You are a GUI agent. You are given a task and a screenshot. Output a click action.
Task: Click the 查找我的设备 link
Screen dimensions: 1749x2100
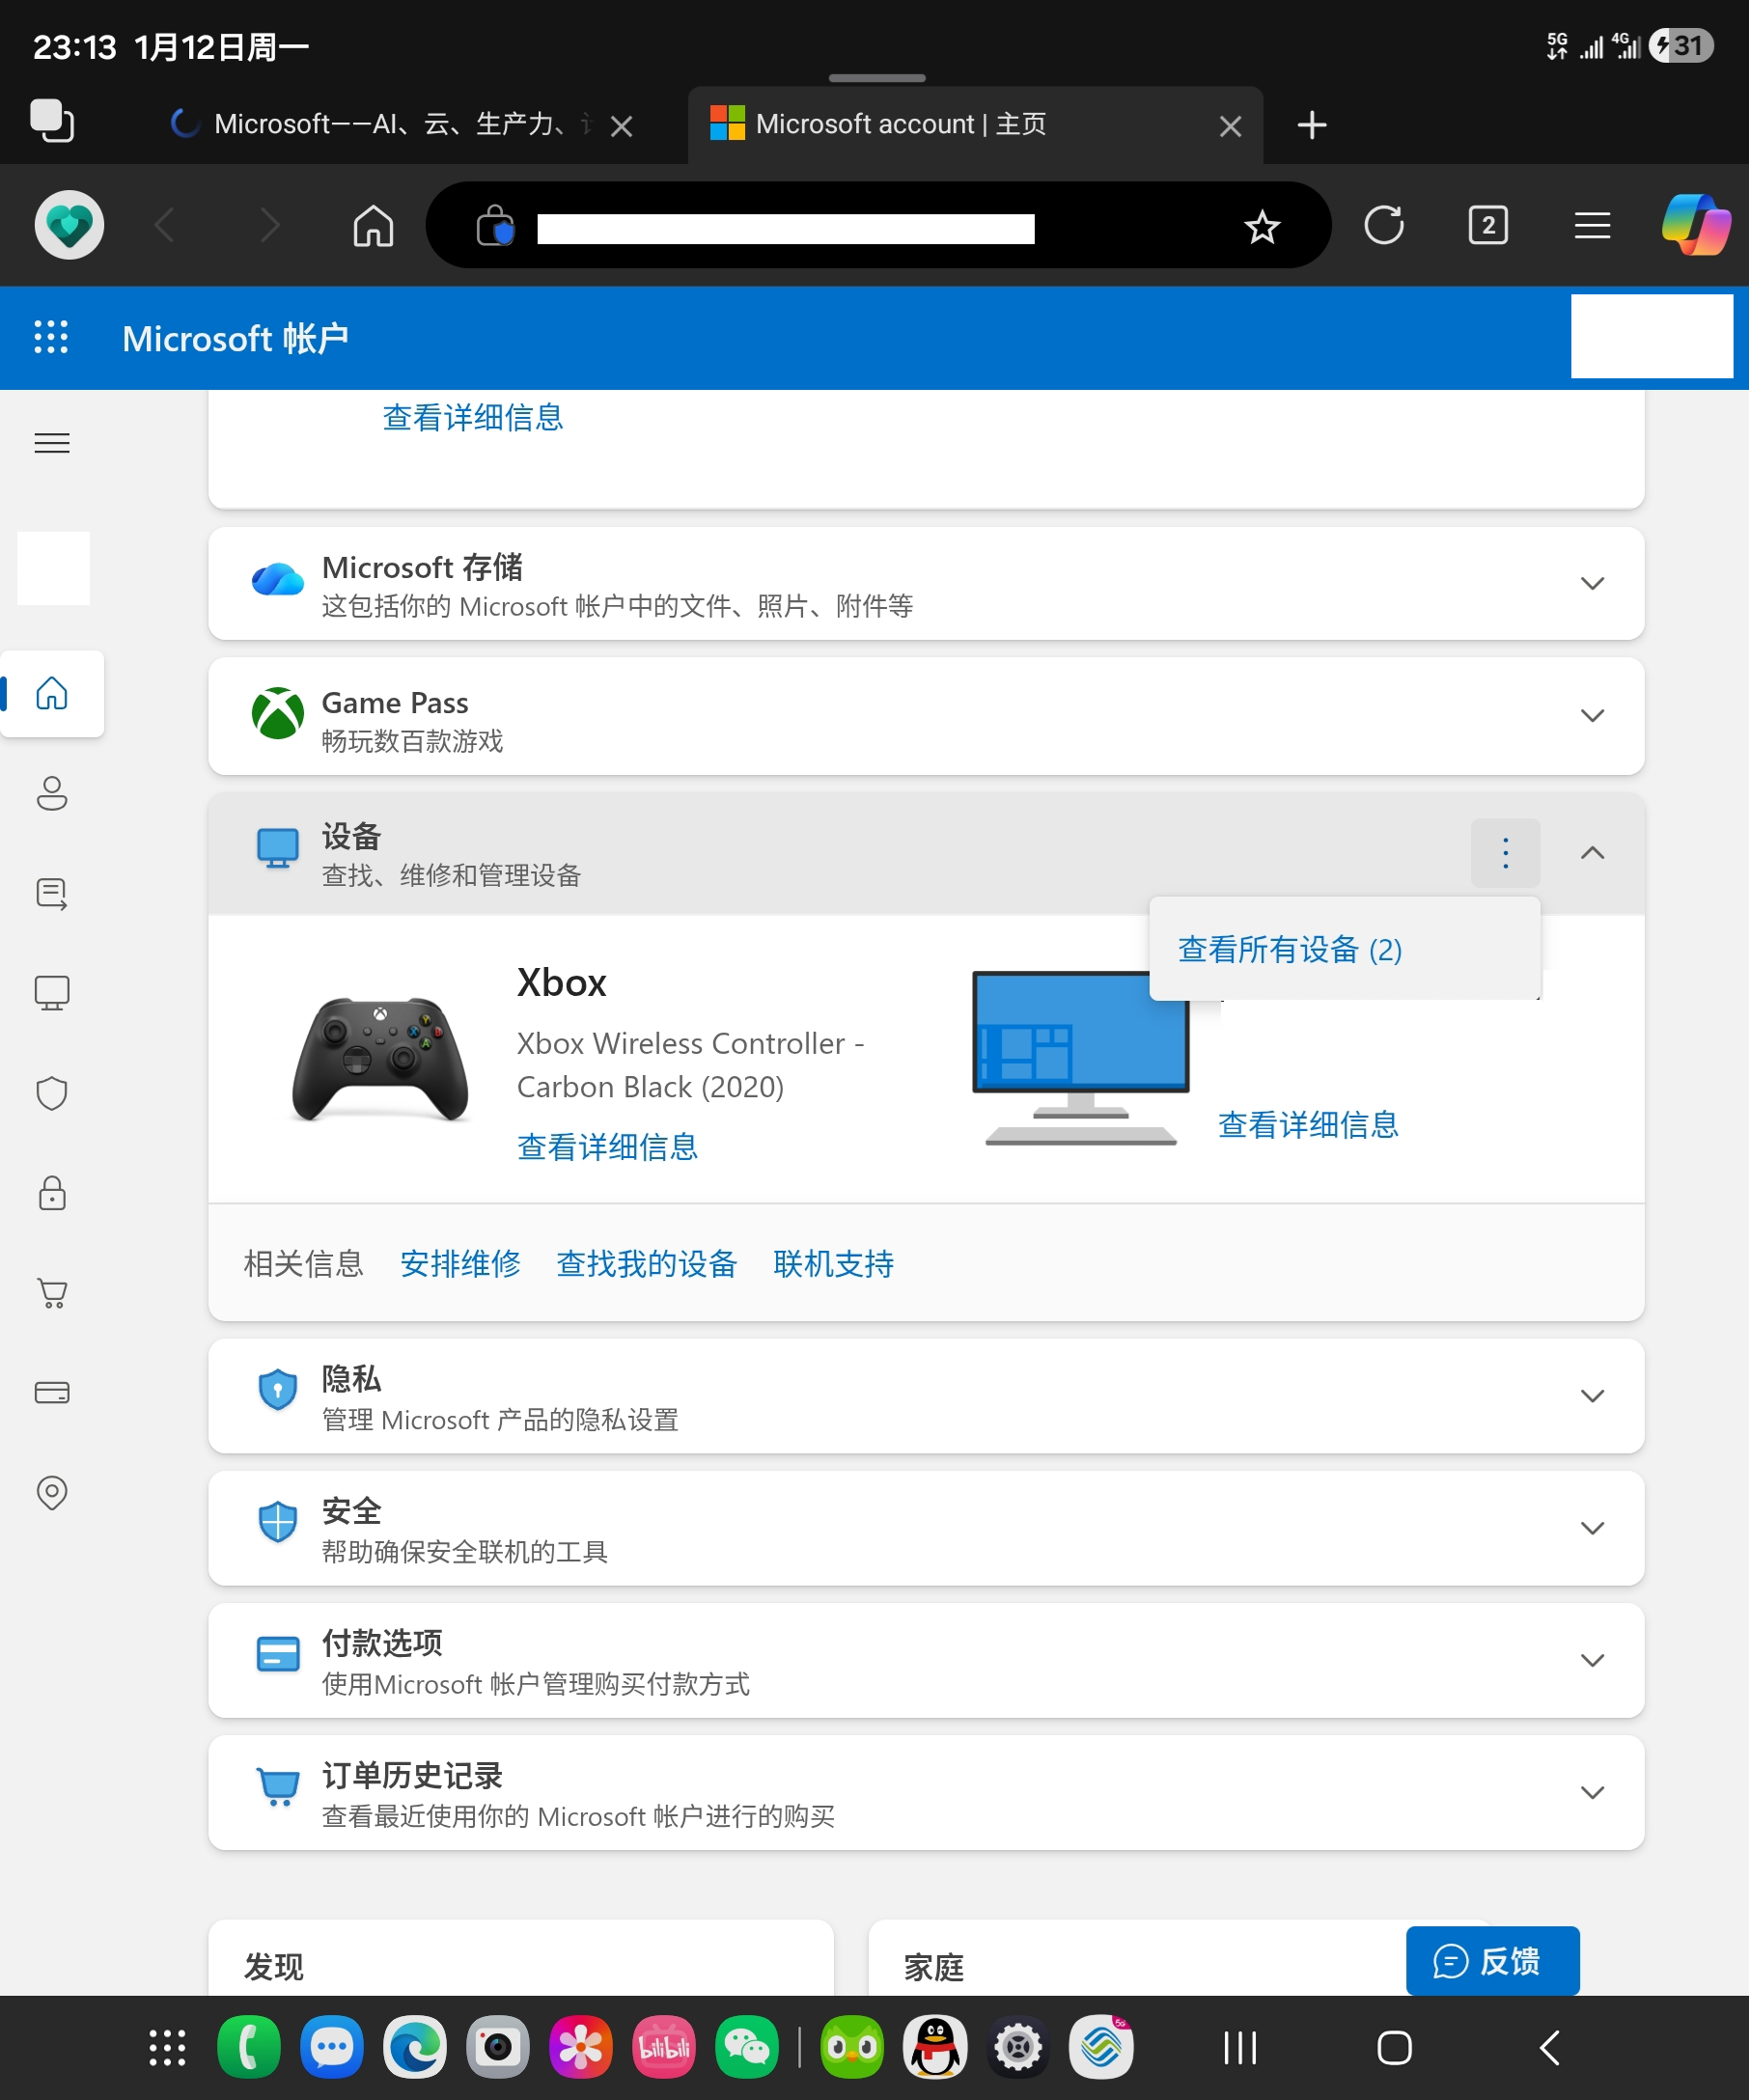pyautogui.click(x=647, y=1264)
